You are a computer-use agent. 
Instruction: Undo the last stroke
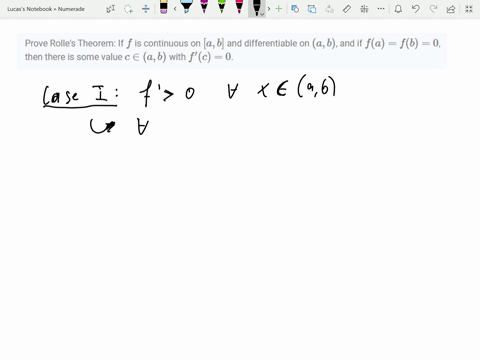(x=416, y=9)
